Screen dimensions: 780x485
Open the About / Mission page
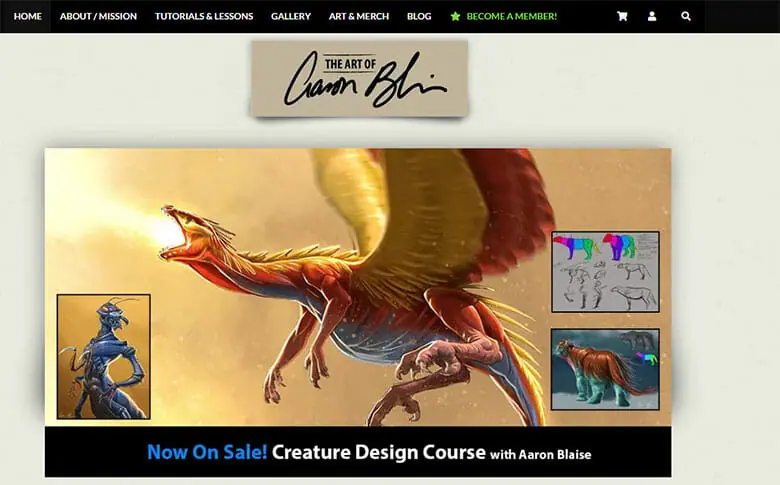pos(98,16)
